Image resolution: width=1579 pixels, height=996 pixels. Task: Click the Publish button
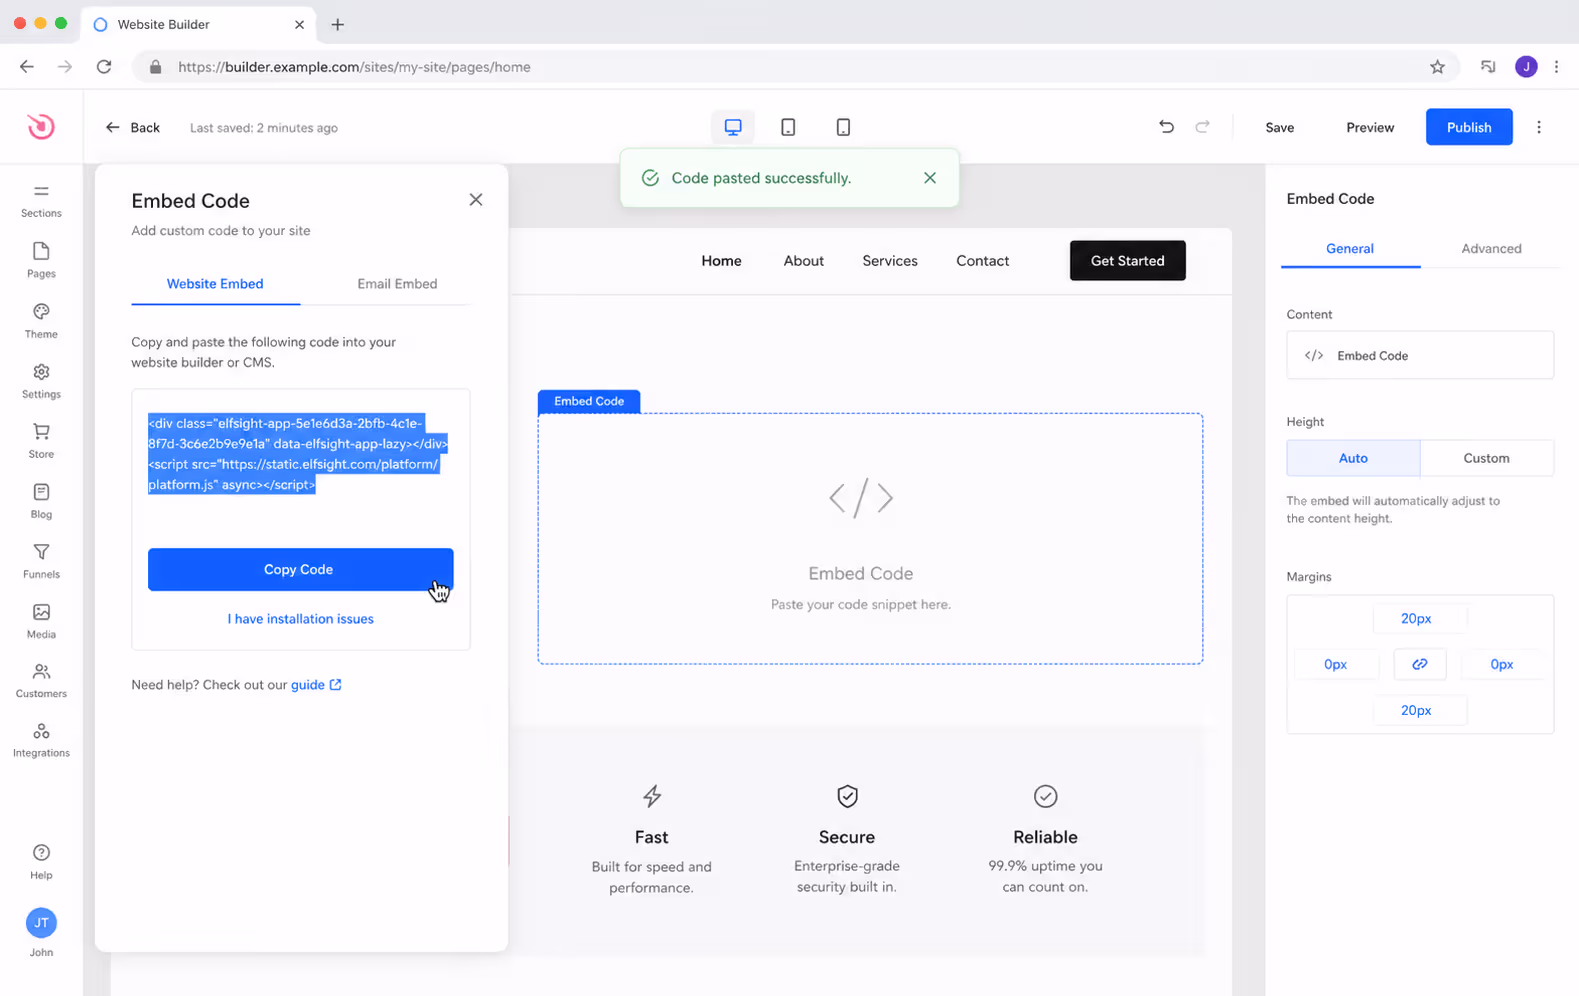pos(1469,127)
